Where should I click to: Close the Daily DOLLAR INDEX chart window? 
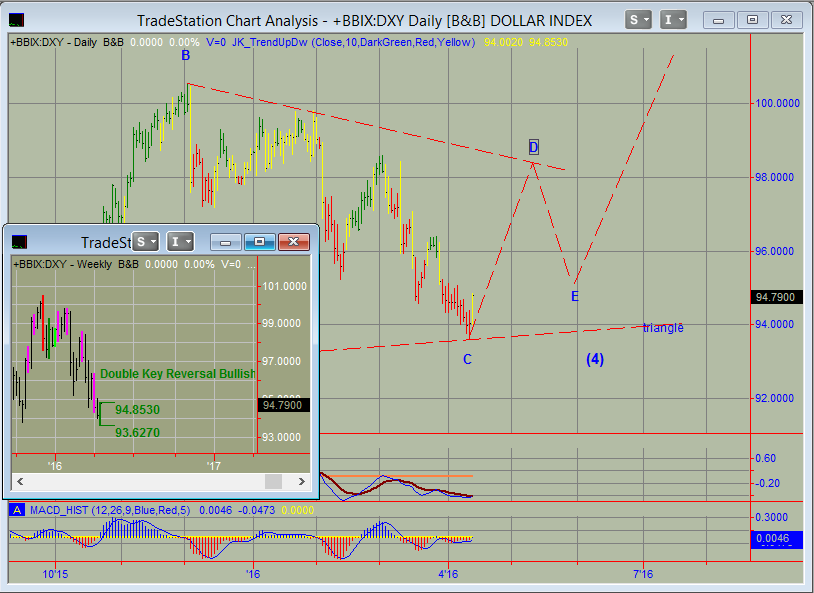(786, 20)
